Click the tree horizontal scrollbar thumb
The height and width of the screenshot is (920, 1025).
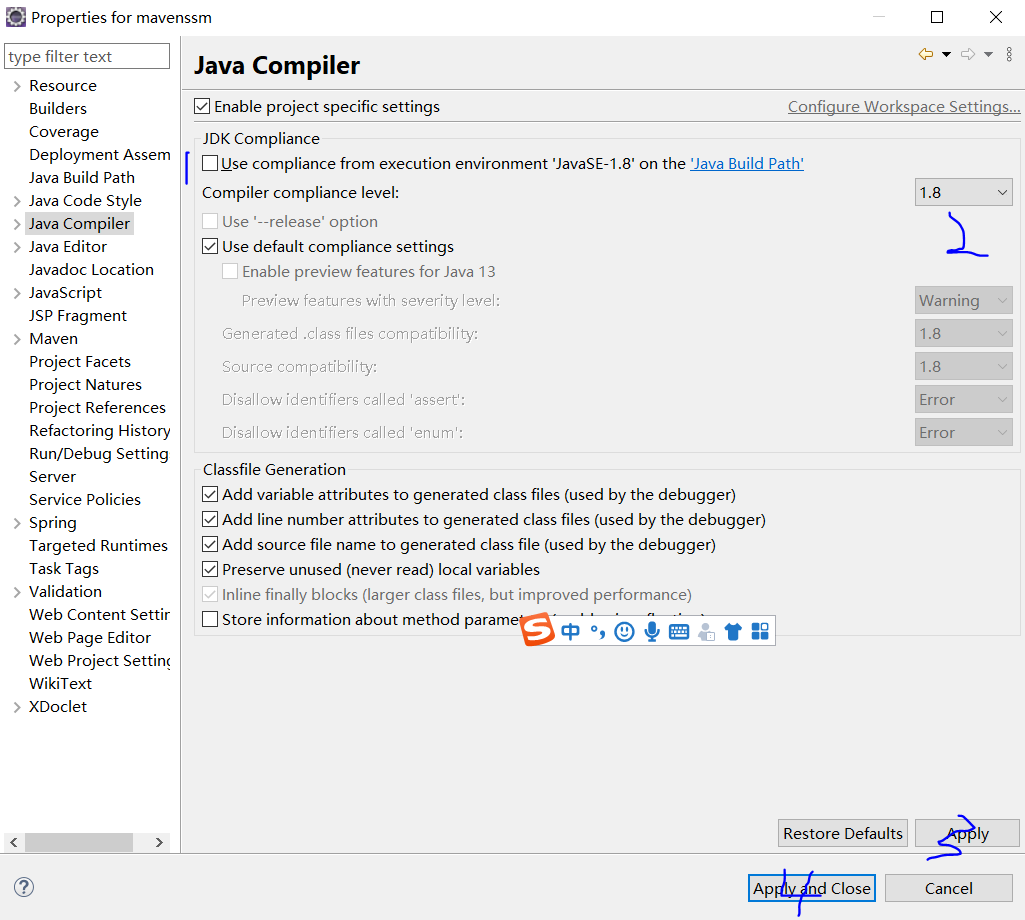(x=78, y=842)
